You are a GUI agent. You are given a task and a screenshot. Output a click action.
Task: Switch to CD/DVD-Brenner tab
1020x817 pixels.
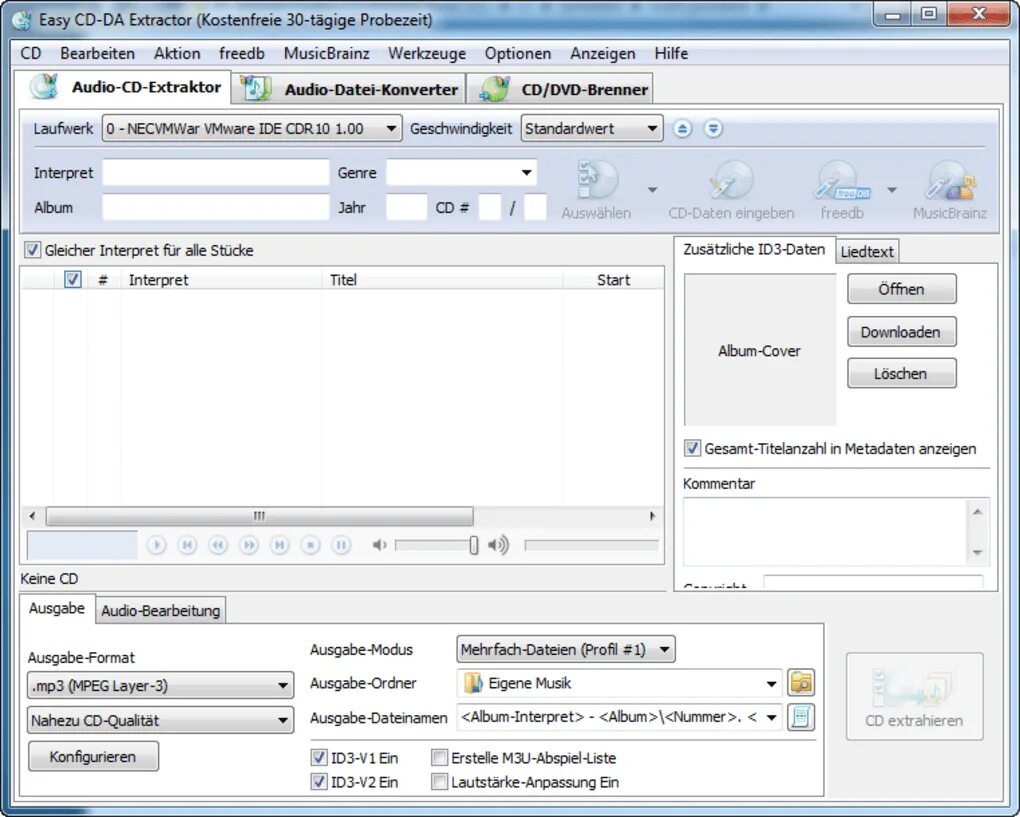pos(560,88)
